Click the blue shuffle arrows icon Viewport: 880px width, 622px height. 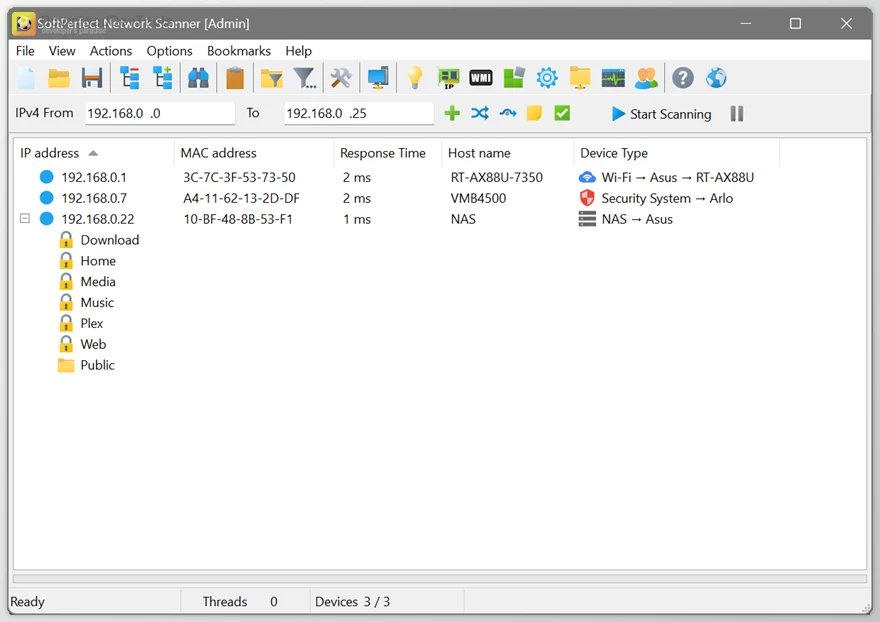pyautogui.click(x=480, y=113)
